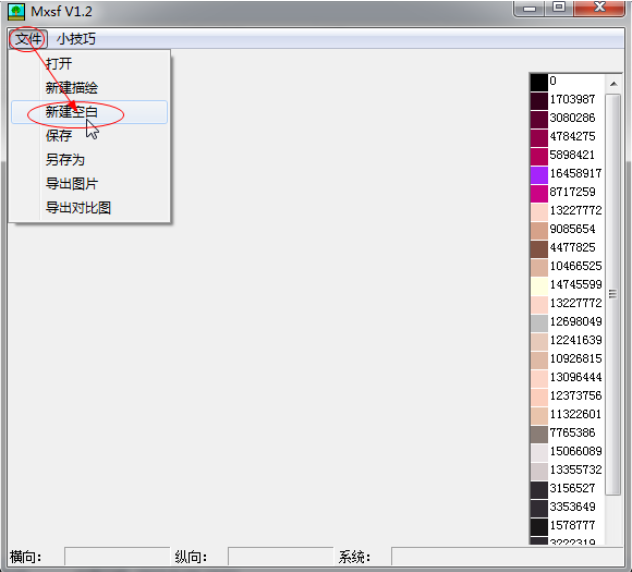Select the purple swatch 16458917

tap(539, 174)
